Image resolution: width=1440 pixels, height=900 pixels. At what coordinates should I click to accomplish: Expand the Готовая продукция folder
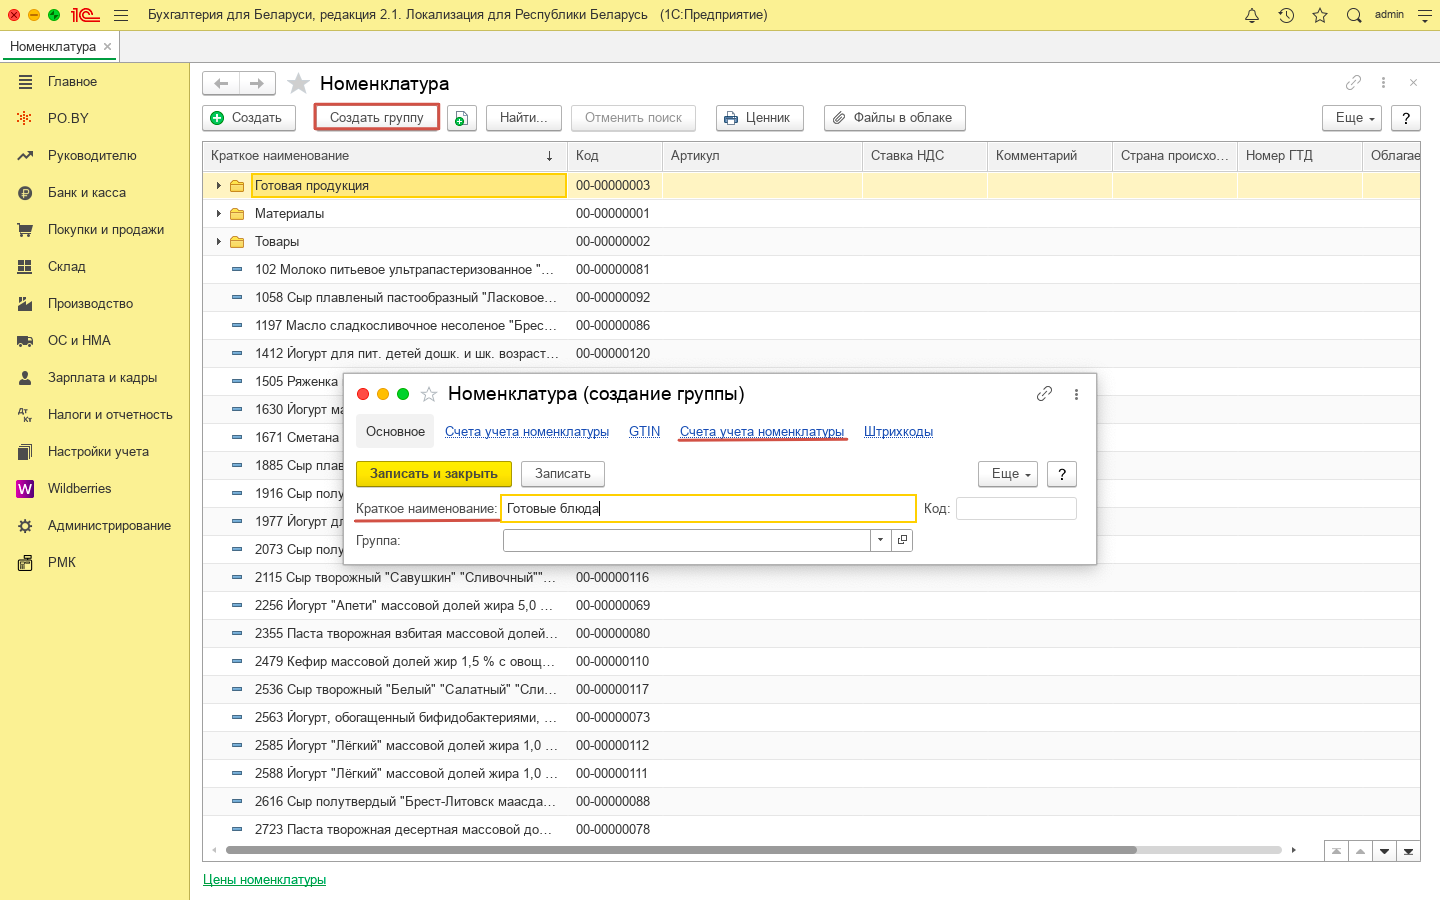pyautogui.click(x=219, y=185)
